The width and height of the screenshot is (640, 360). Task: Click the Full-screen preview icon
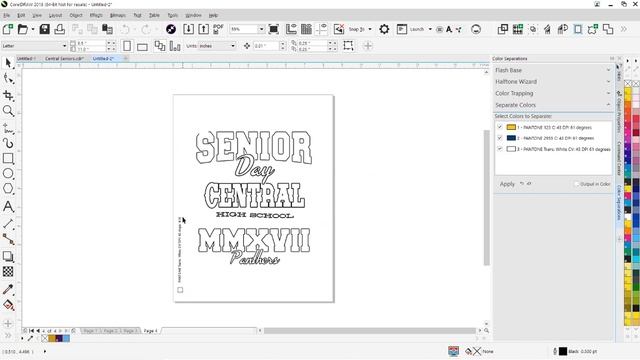(274, 29)
